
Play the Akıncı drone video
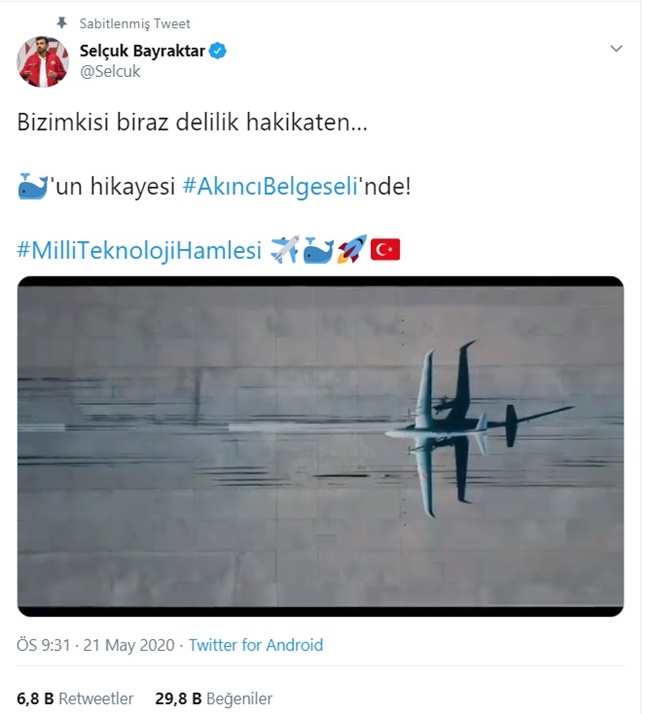click(320, 446)
